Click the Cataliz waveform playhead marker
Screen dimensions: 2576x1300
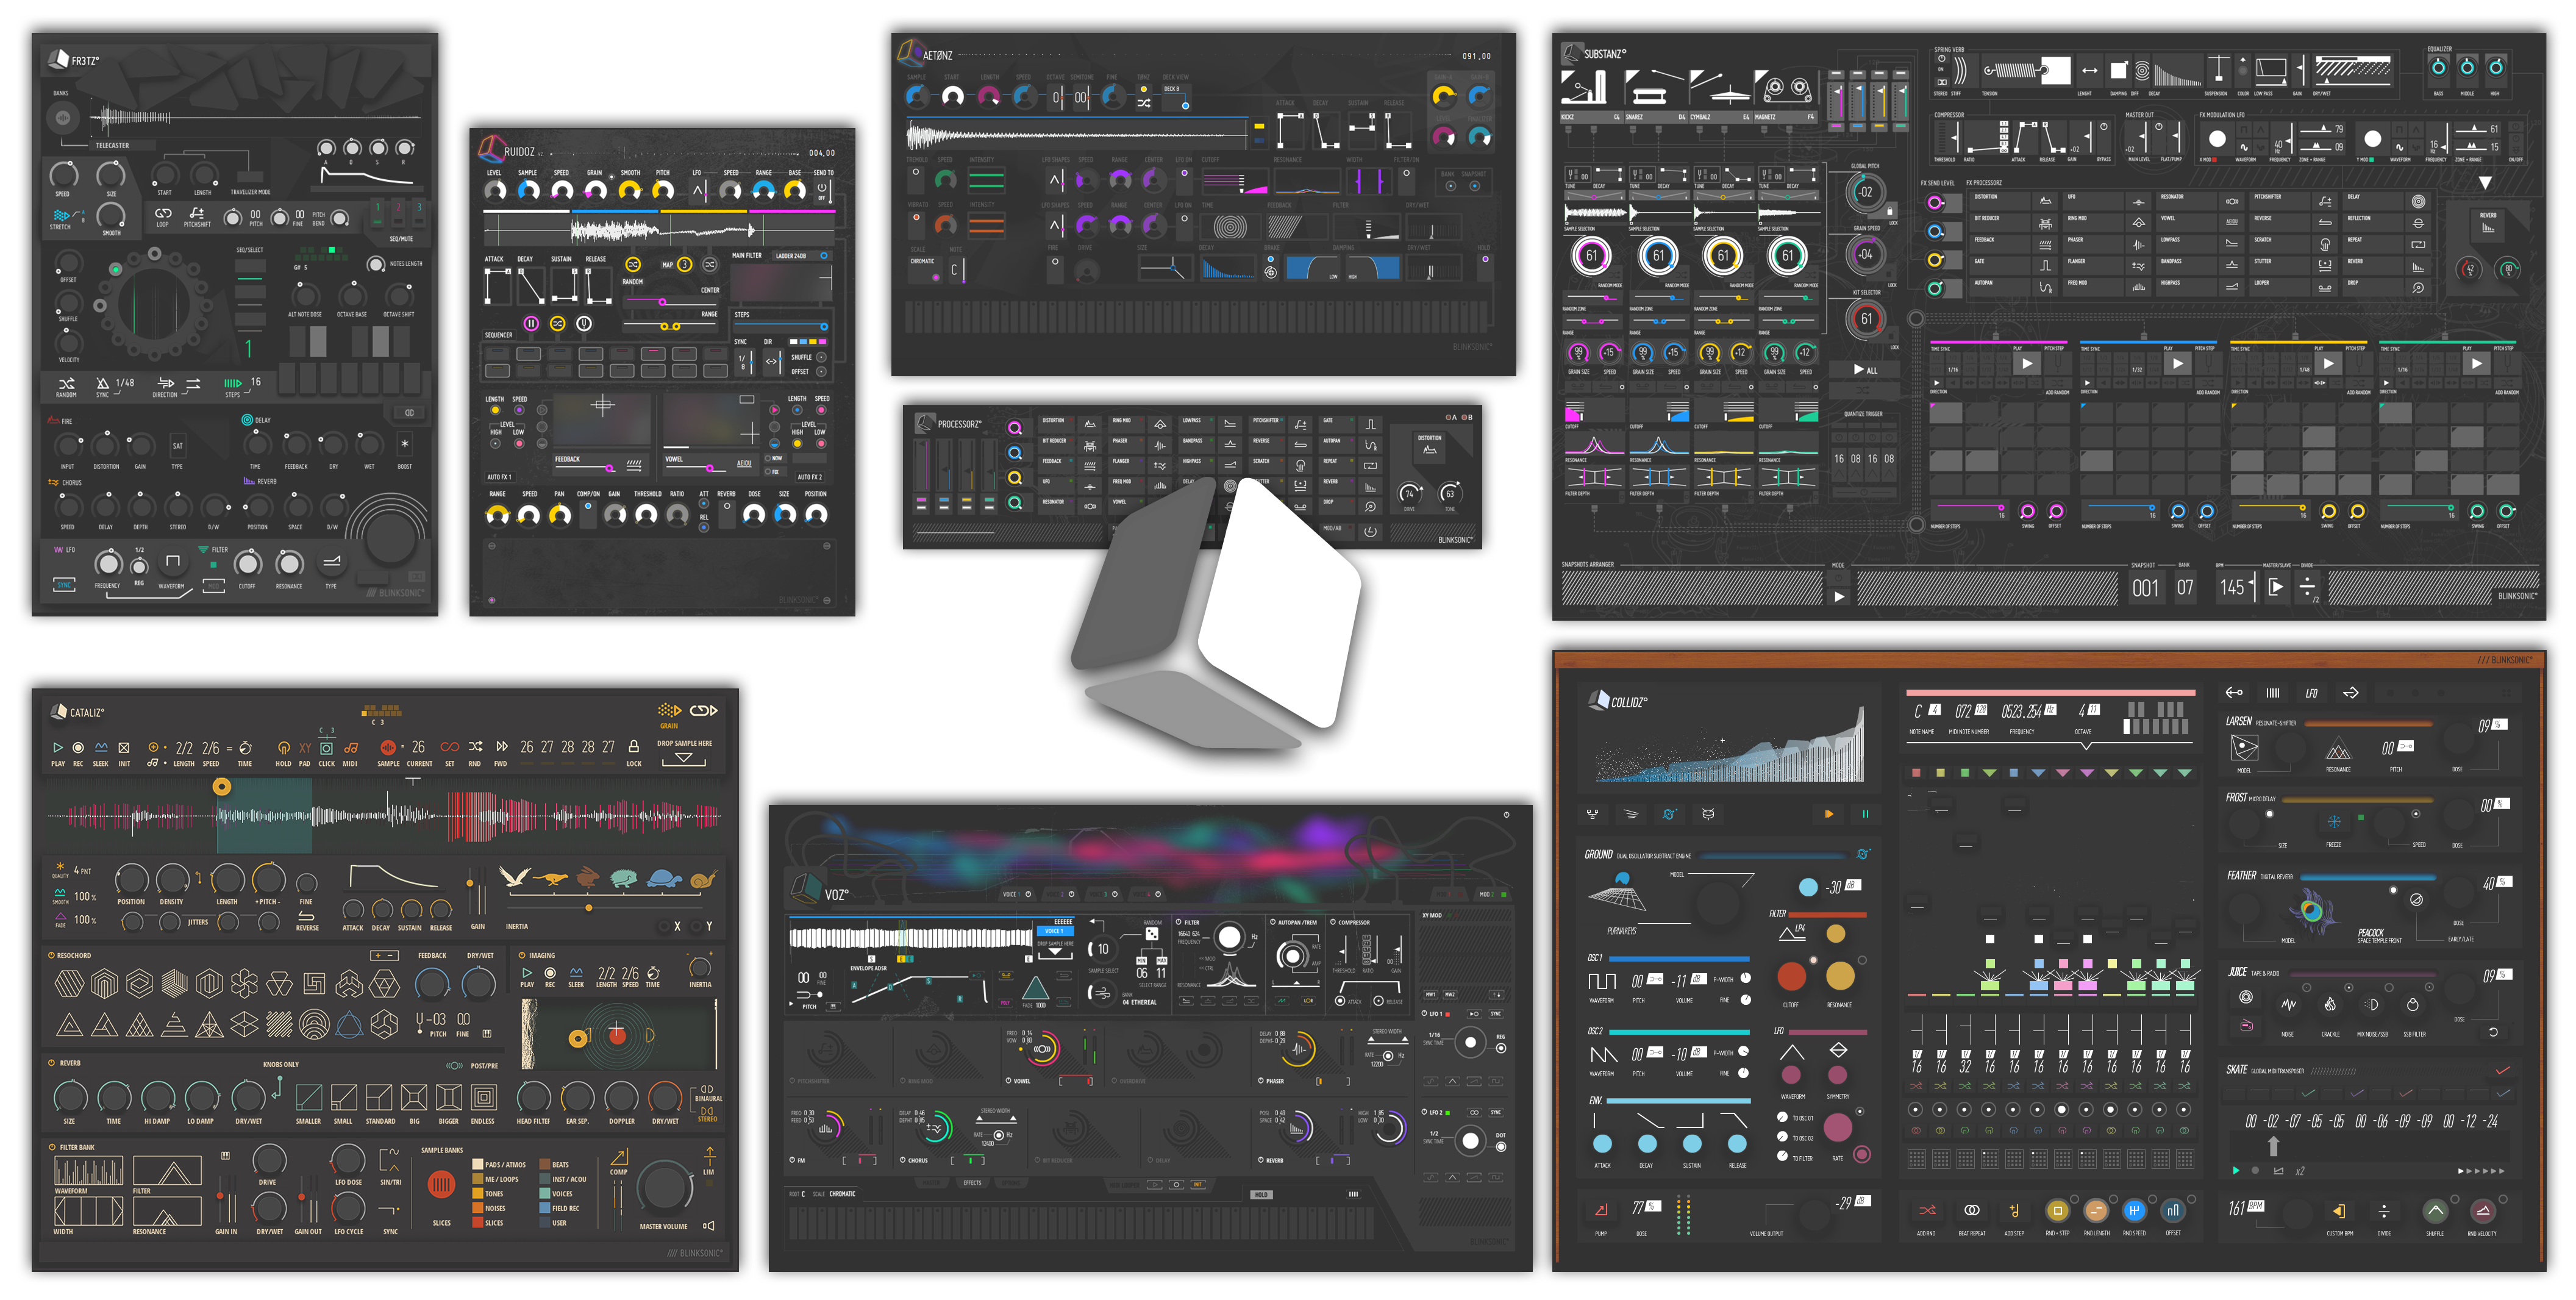pyautogui.click(x=222, y=787)
